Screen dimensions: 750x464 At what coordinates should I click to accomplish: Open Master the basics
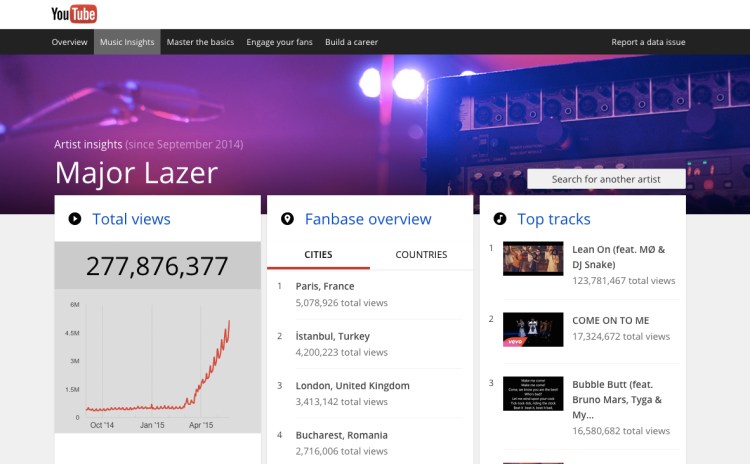tap(200, 42)
